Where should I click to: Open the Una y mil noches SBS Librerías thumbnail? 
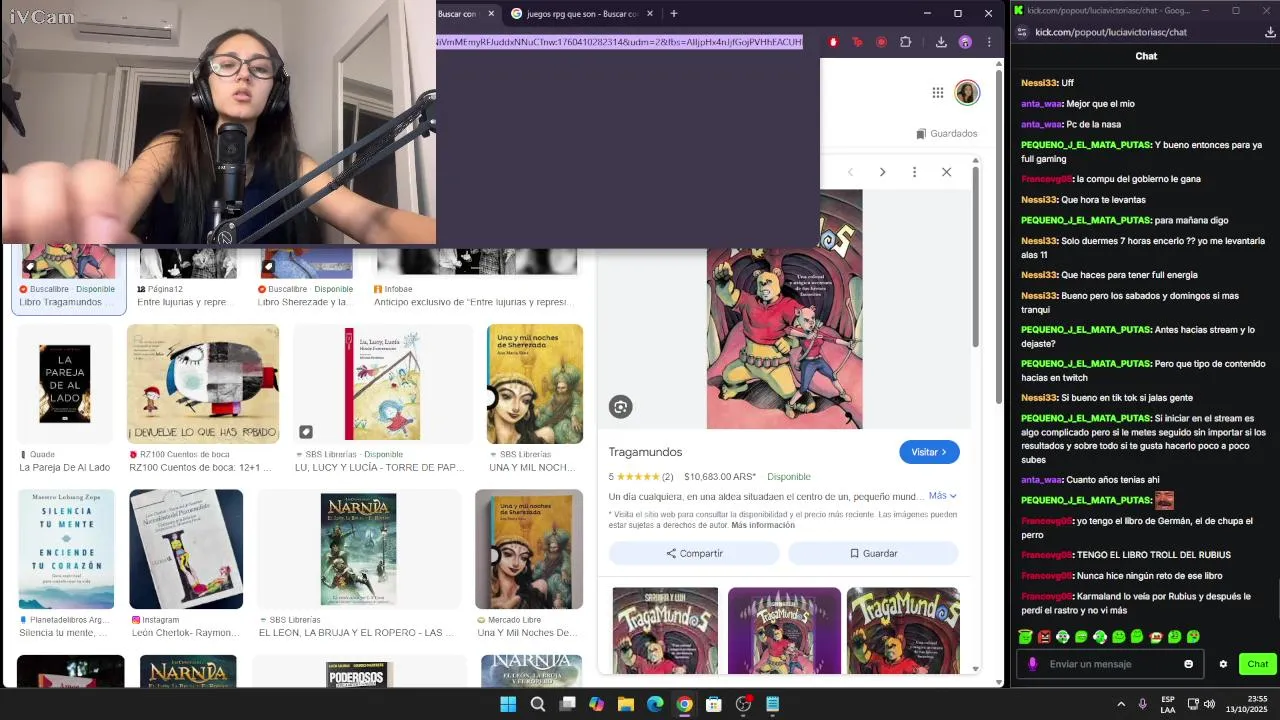coord(535,384)
